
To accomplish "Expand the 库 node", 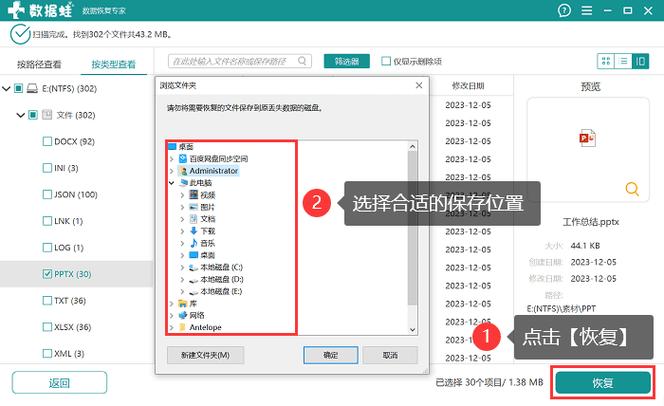I will point(172,304).
